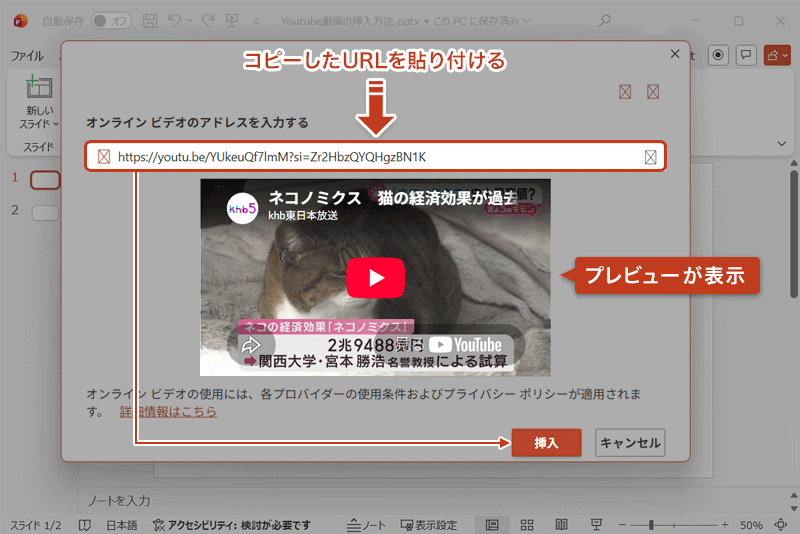Fit slide to window icon
Image resolution: width=800 pixels, height=534 pixels.
(781, 525)
